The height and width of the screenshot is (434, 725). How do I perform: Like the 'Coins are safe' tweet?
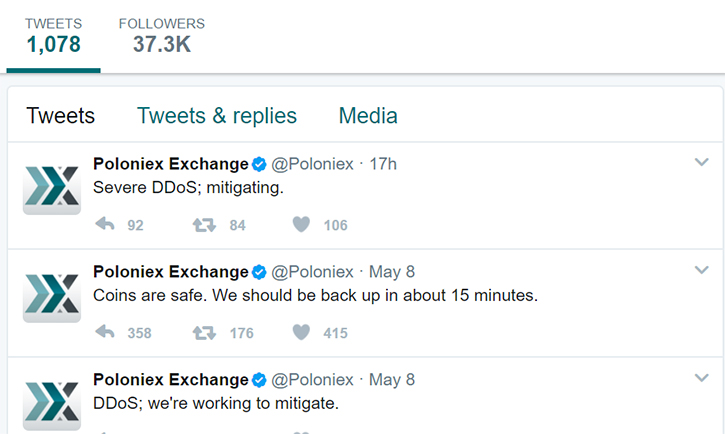click(x=301, y=332)
